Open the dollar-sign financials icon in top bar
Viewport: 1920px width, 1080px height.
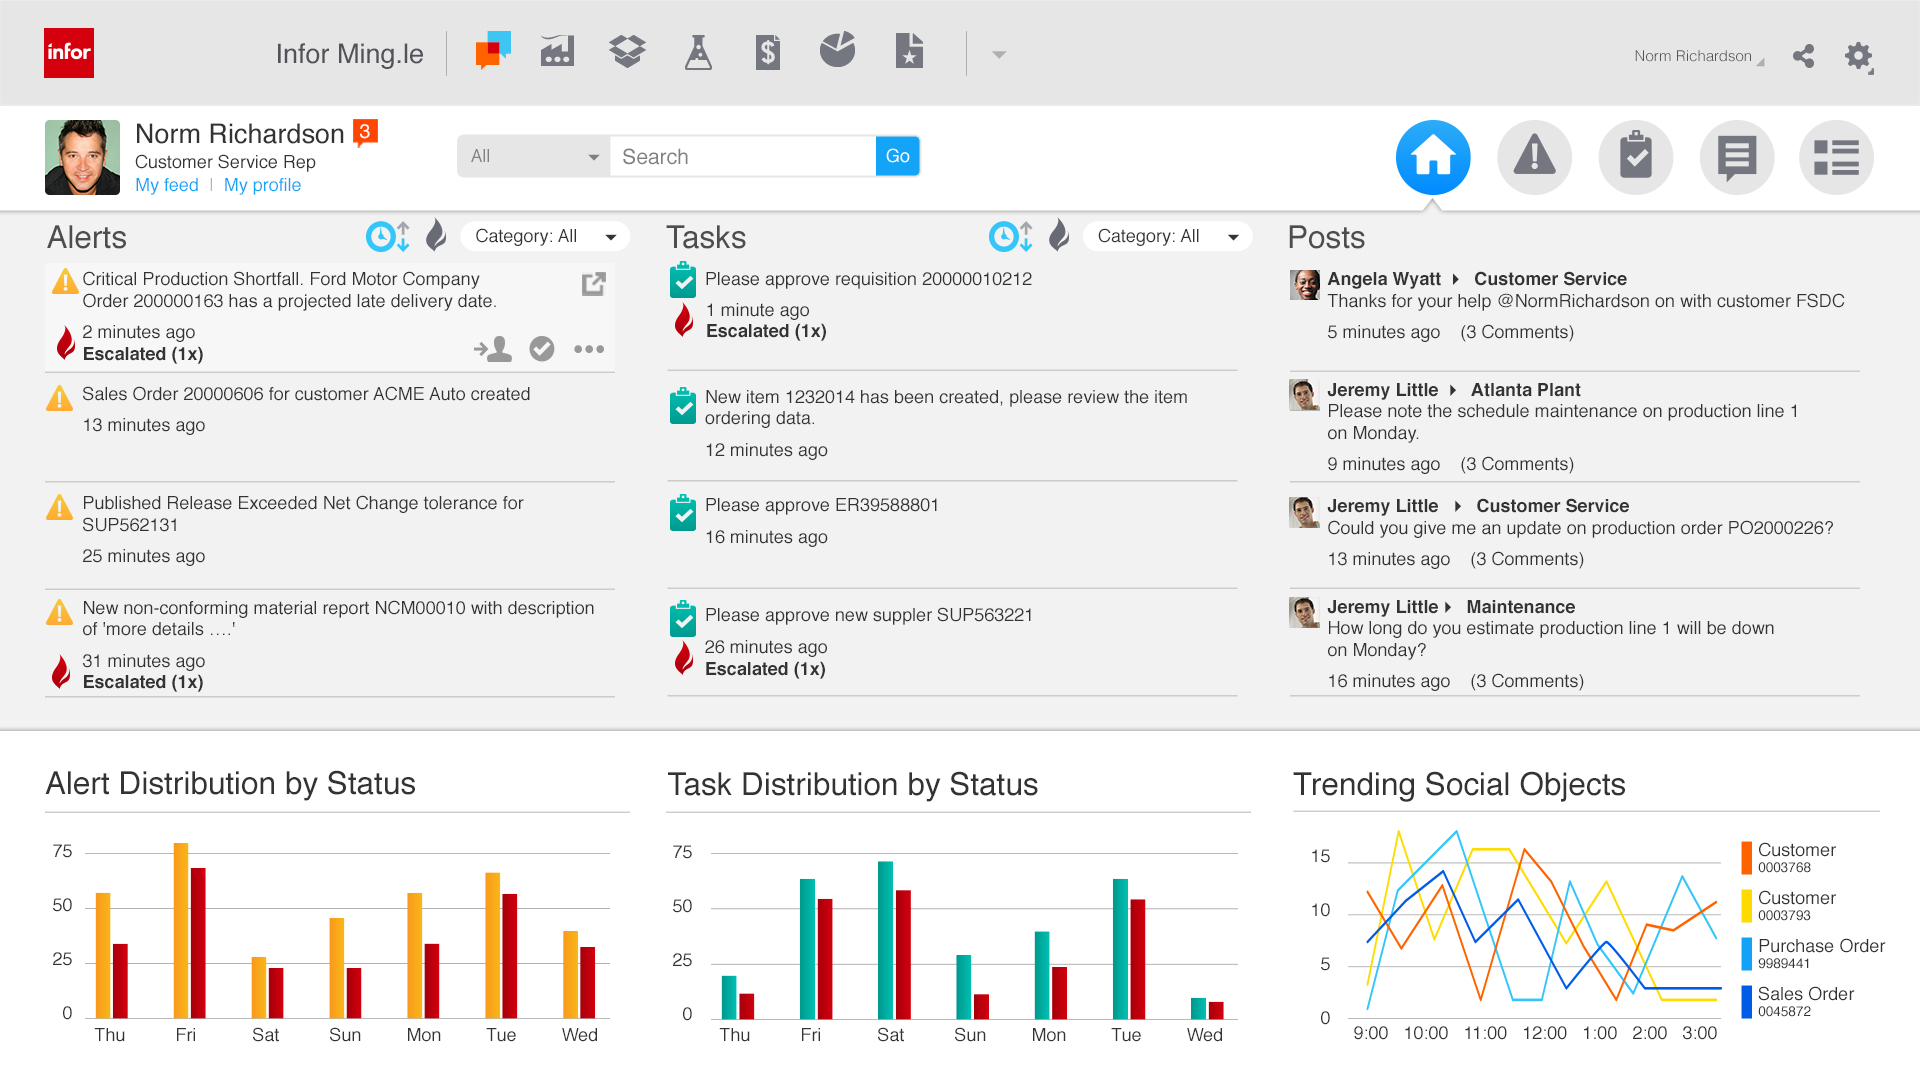pyautogui.click(x=767, y=52)
